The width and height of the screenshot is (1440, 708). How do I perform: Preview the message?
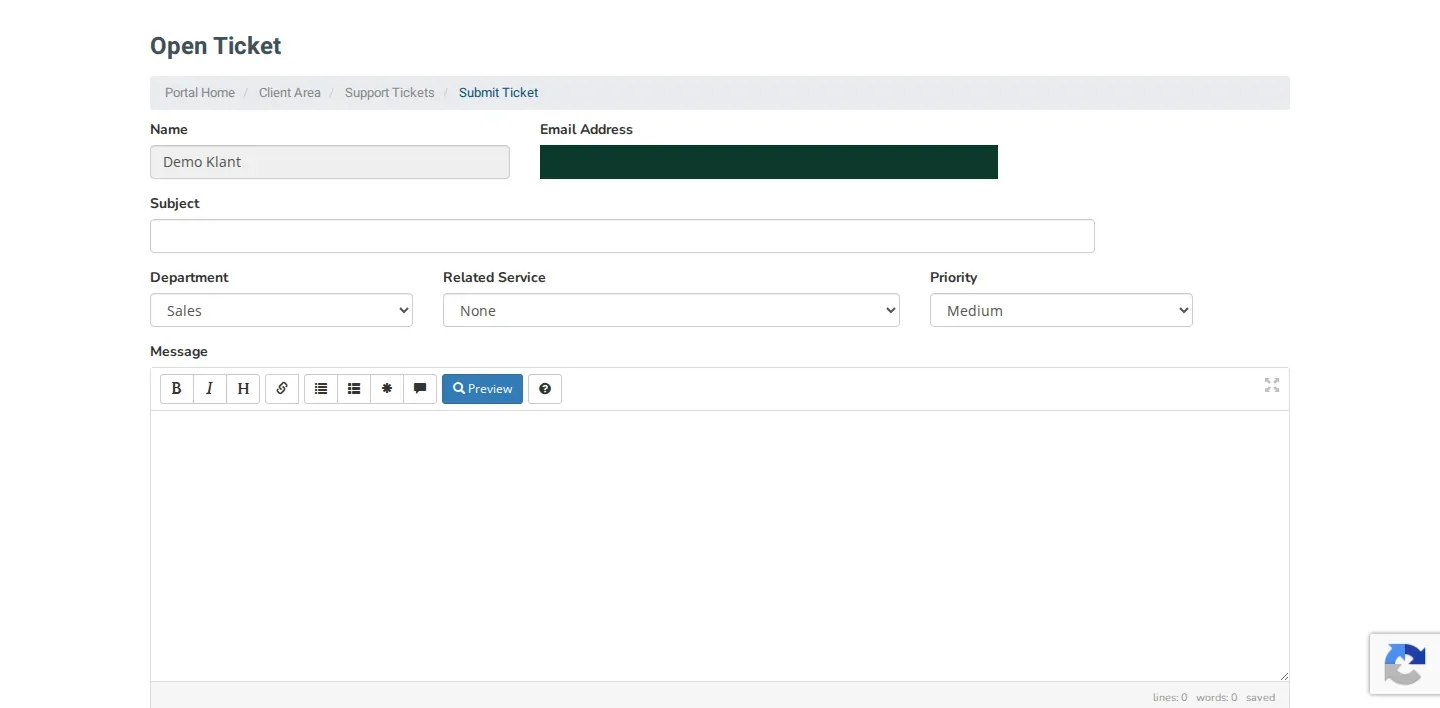pos(482,389)
